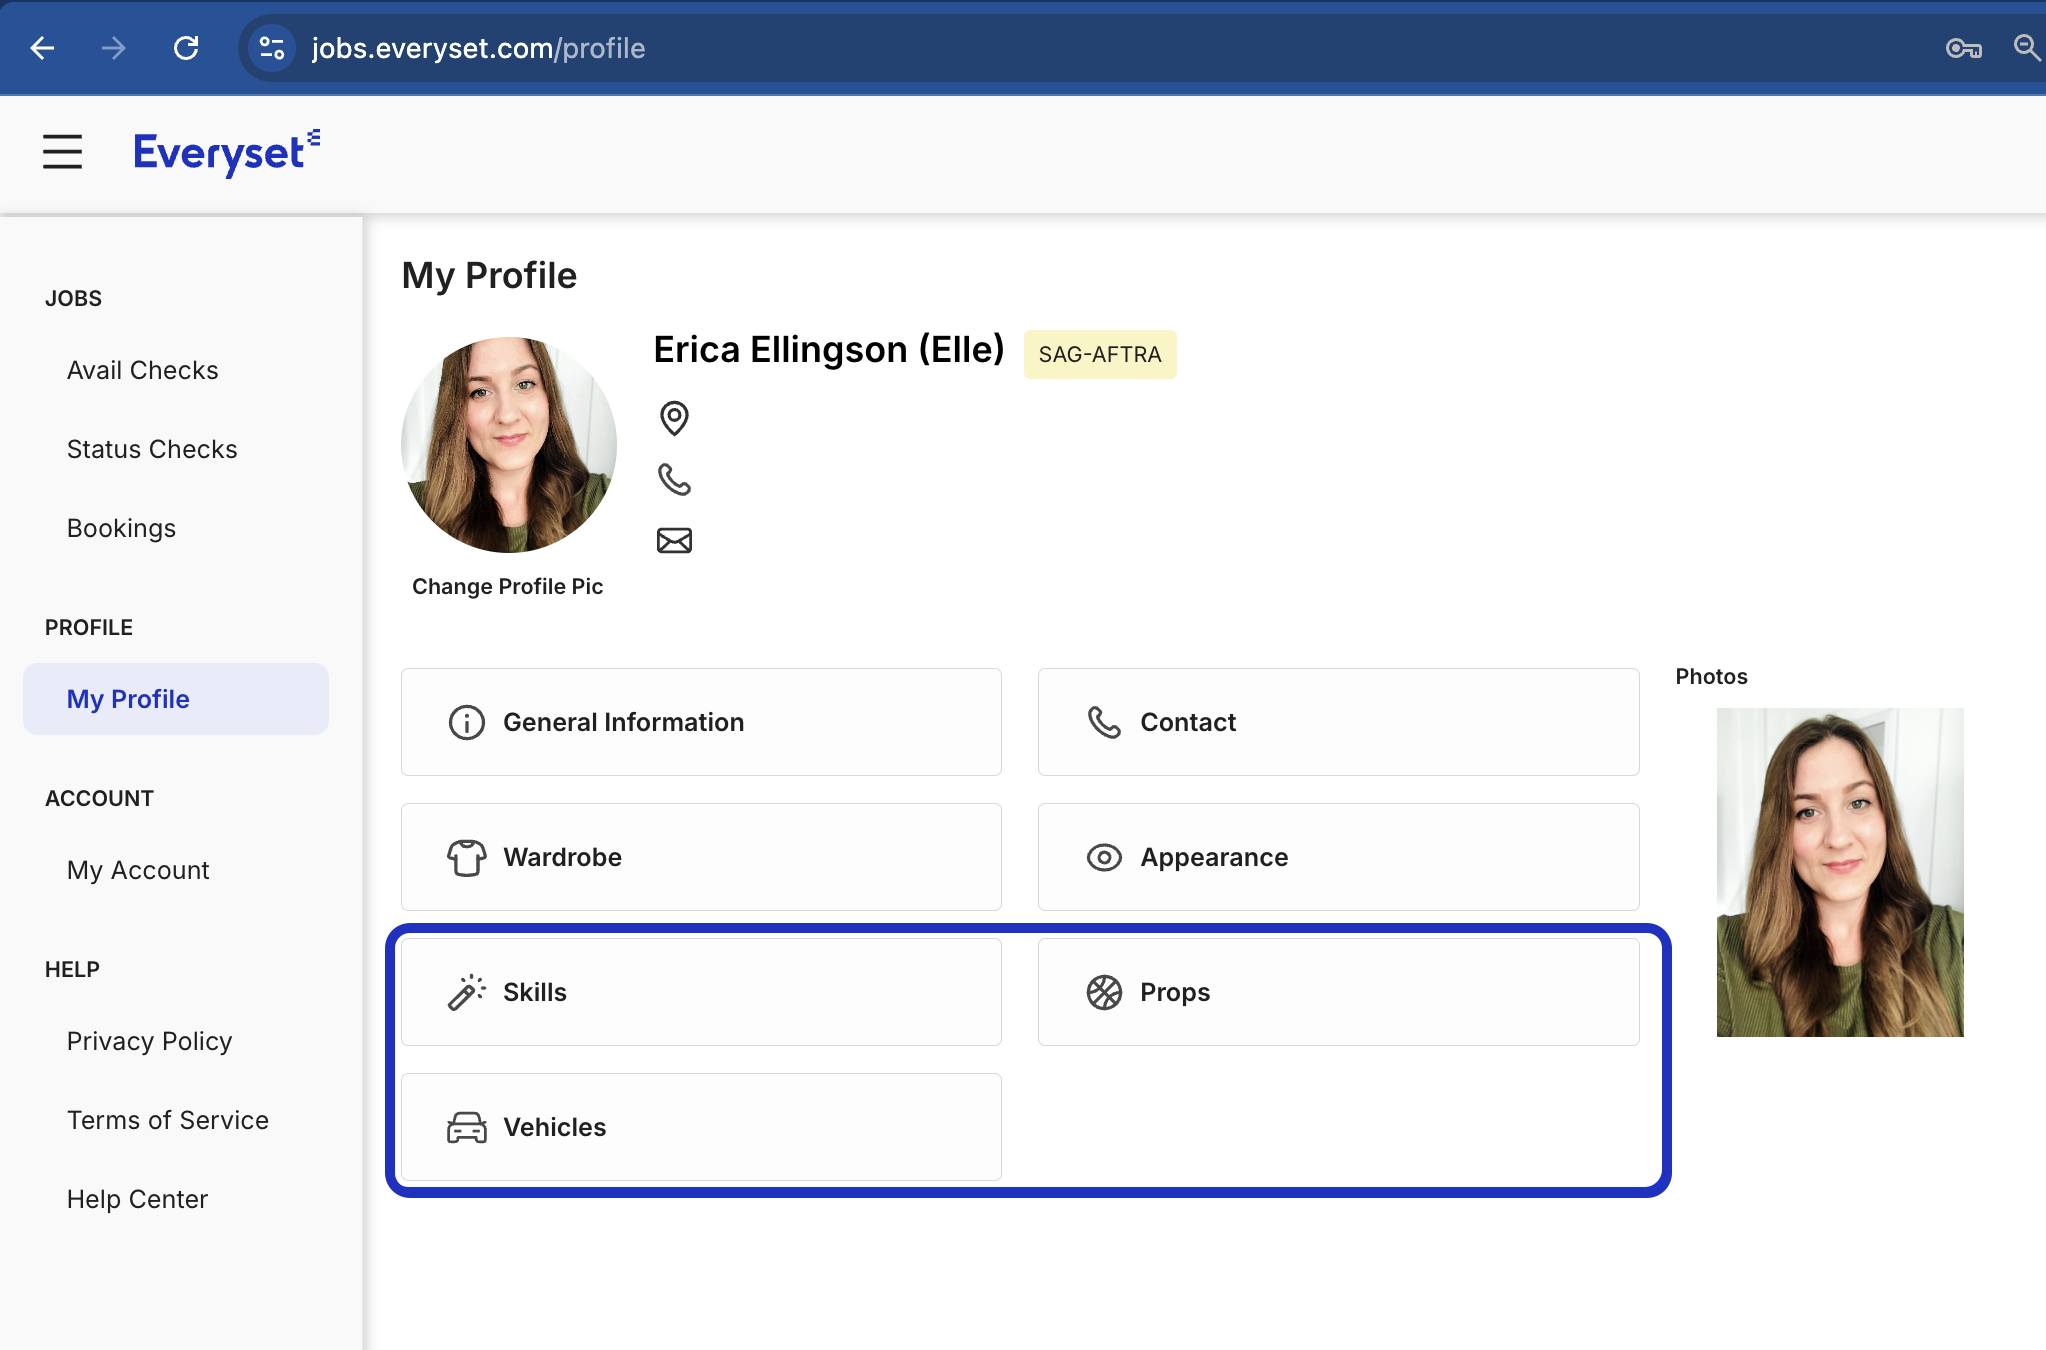Click the circular profile picture

509,445
